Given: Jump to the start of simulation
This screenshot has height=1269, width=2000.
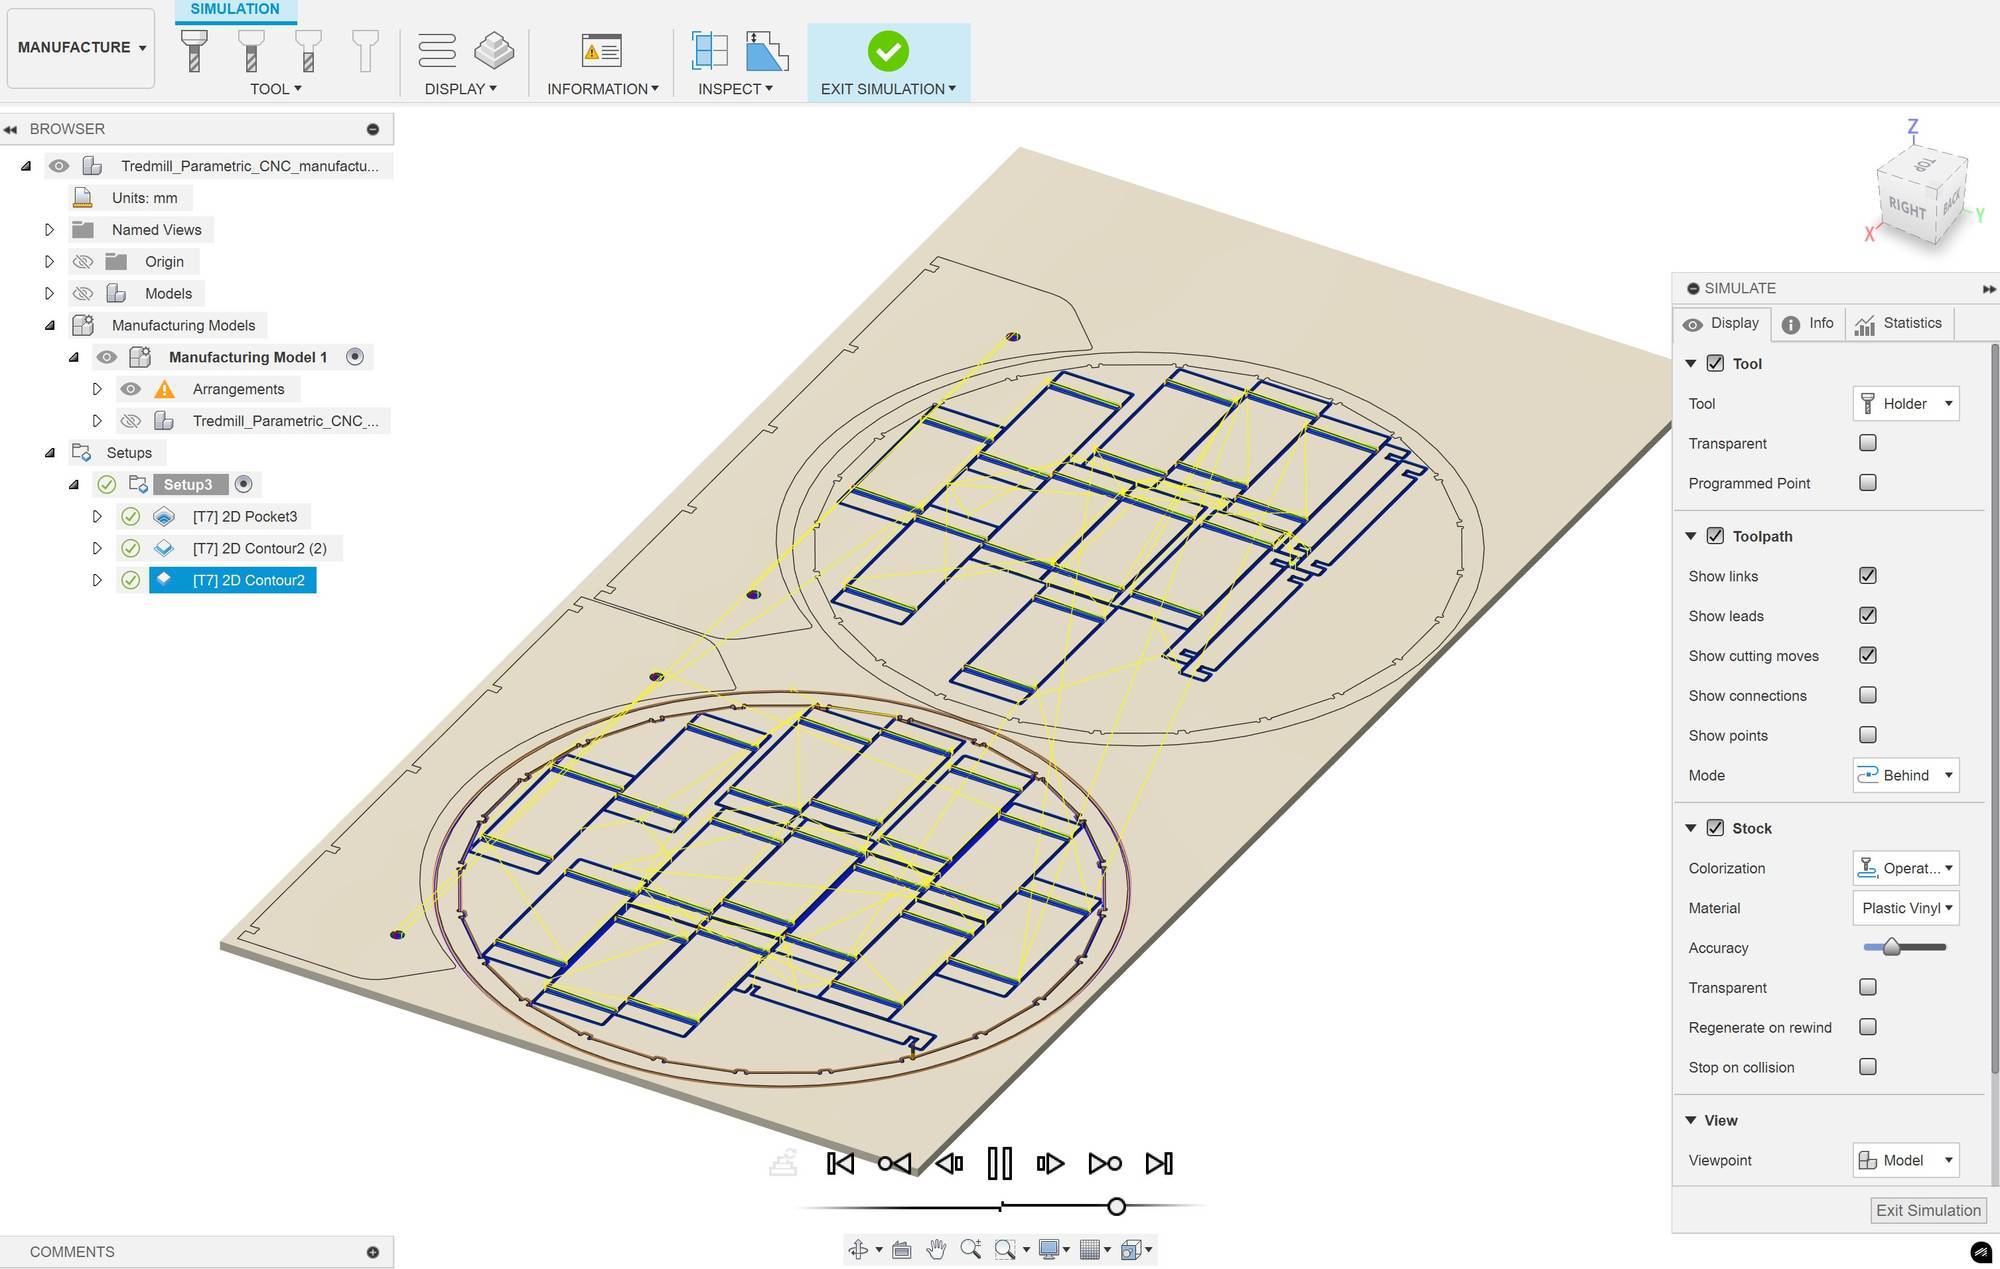Looking at the screenshot, I should [x=840, y=1163].
